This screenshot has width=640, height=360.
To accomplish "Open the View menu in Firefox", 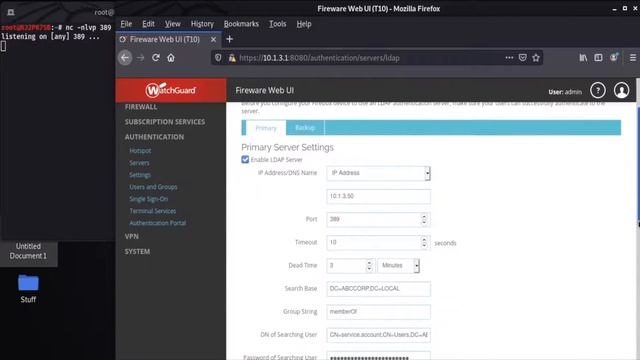I will 173,24.
